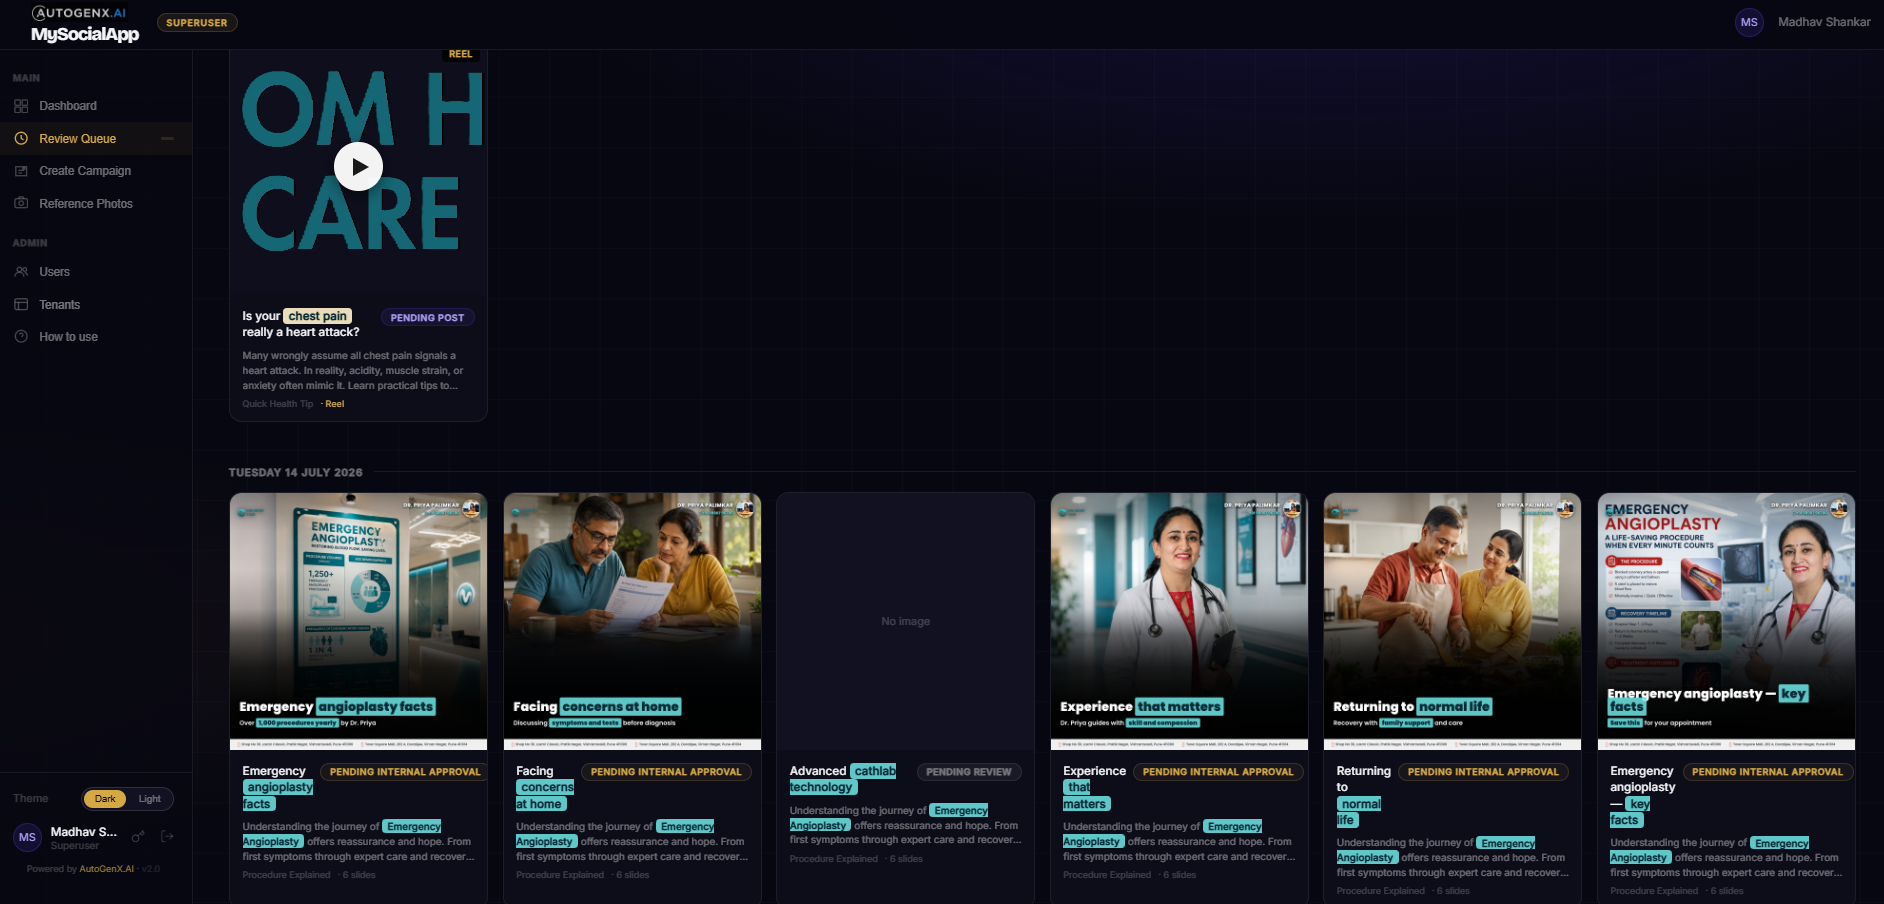This screenshot has height=904, width=1884.
Task: Open the MS avatar user menu
Action: [x=1749, y=22]
